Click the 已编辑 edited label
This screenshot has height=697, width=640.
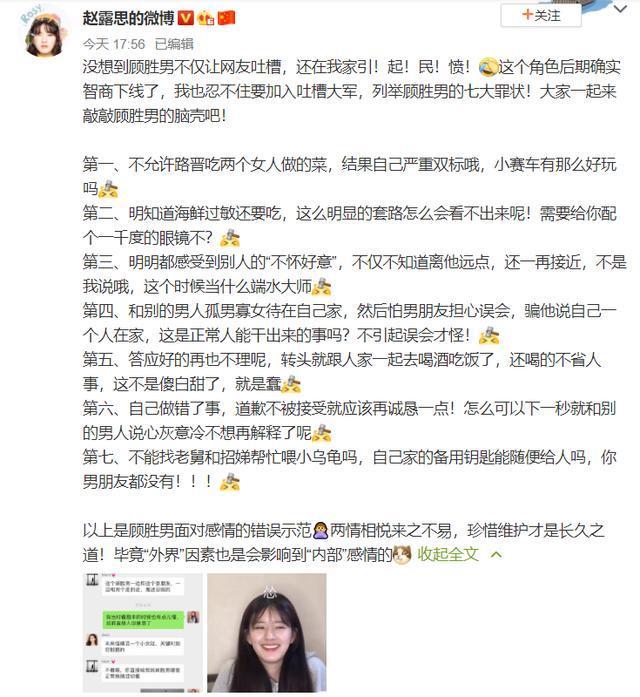pos(174,44)
